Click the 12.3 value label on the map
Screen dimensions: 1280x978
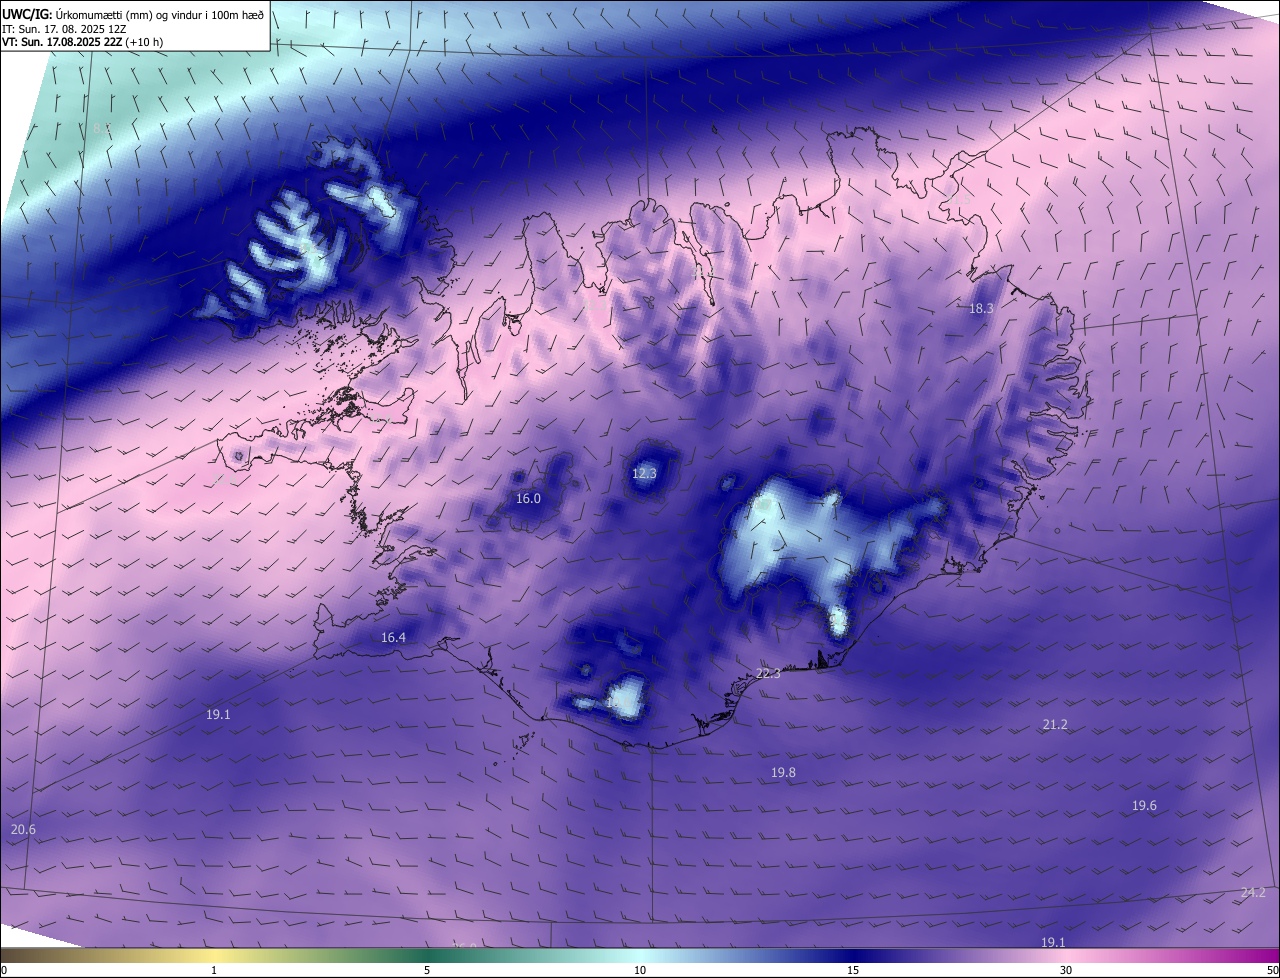point(644,473)
